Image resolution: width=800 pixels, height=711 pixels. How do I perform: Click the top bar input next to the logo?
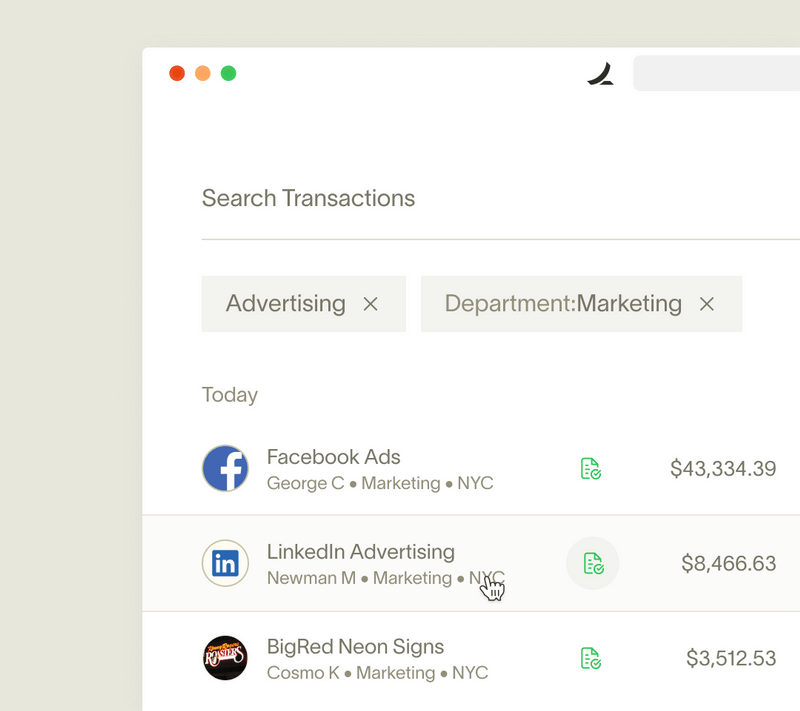(715, 74)
